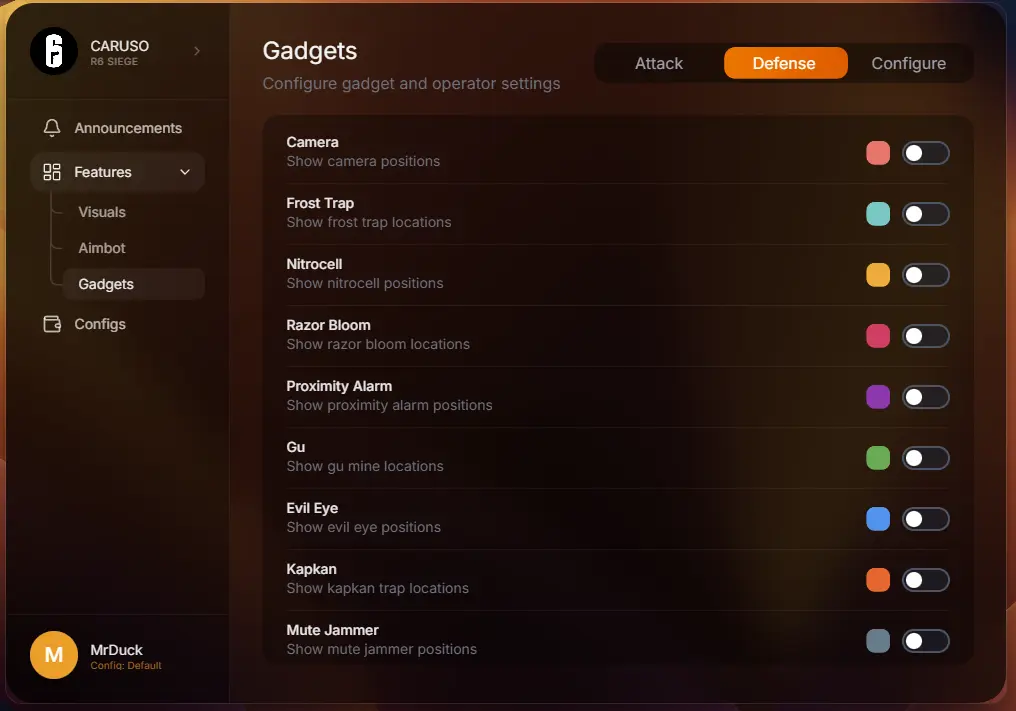This screenshot has height=711, width=1016.
Task: Enable the Evil Eye toggle
Action: [x=925, y=519]
